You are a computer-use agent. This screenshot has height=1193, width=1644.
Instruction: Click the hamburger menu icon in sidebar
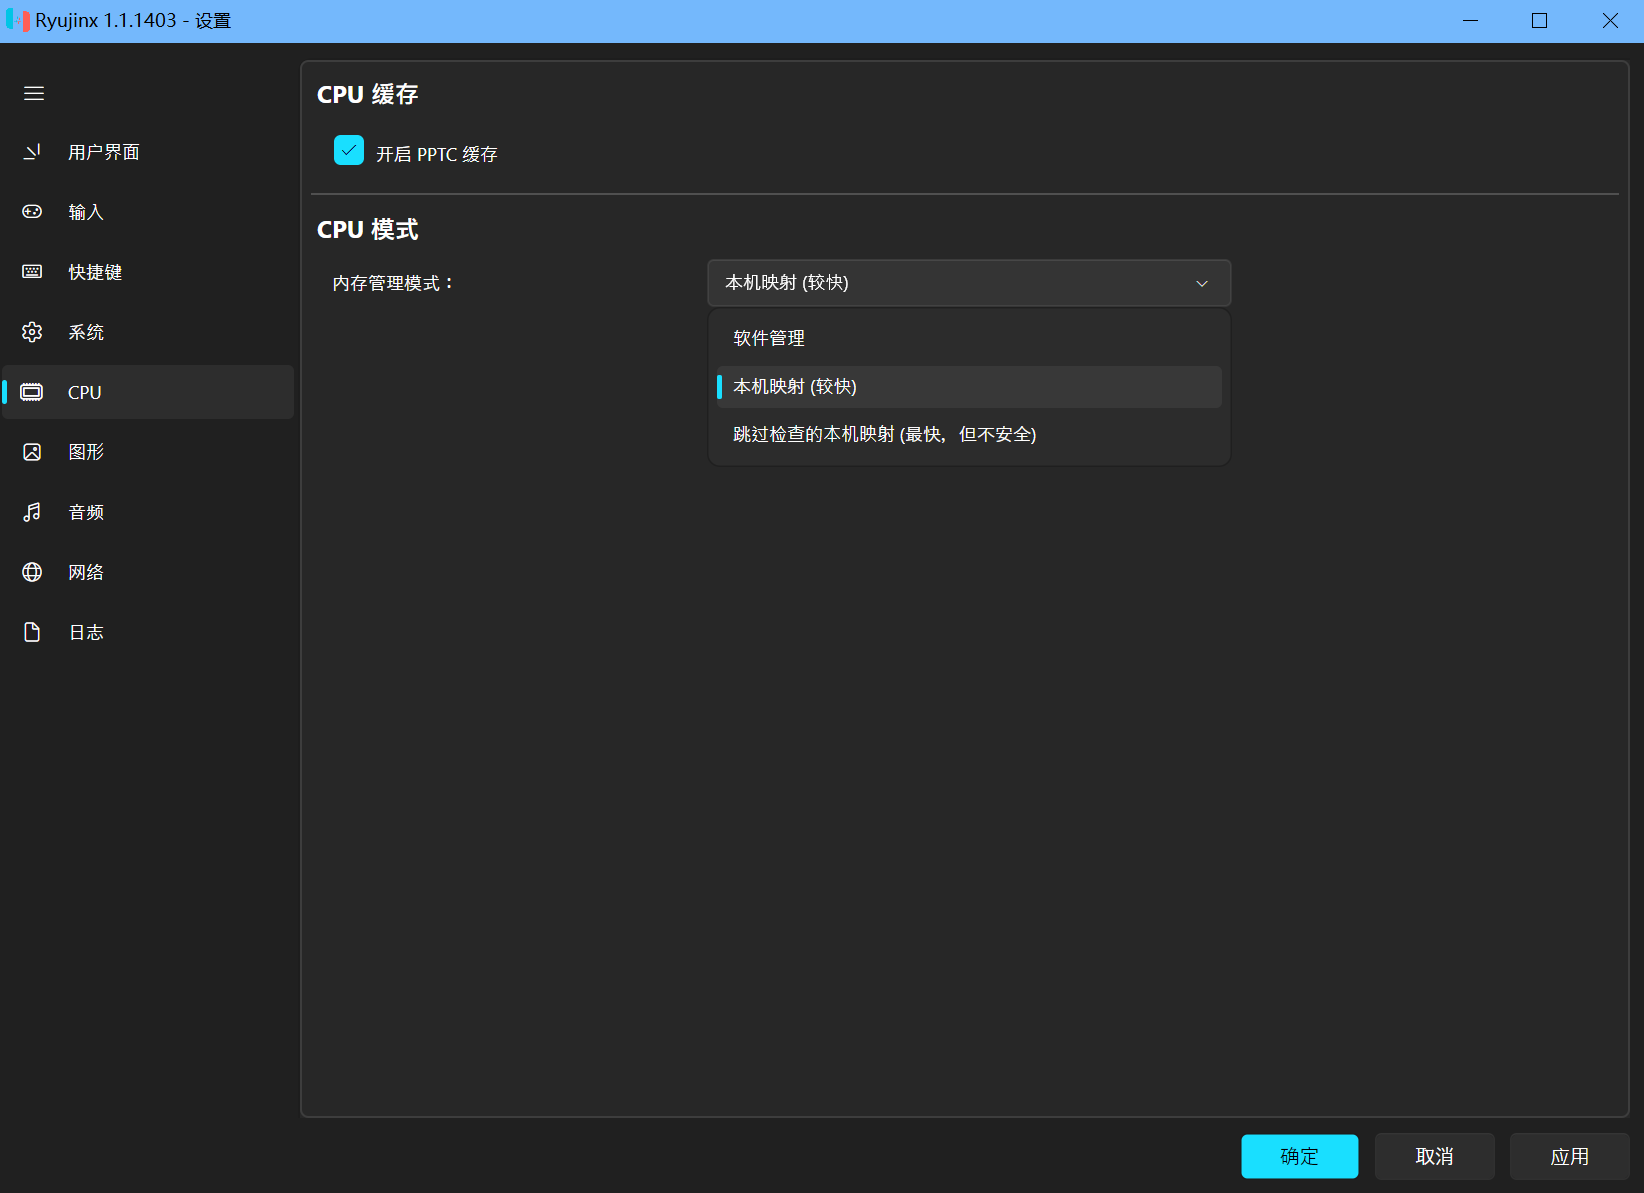click(x=34, y=93)
